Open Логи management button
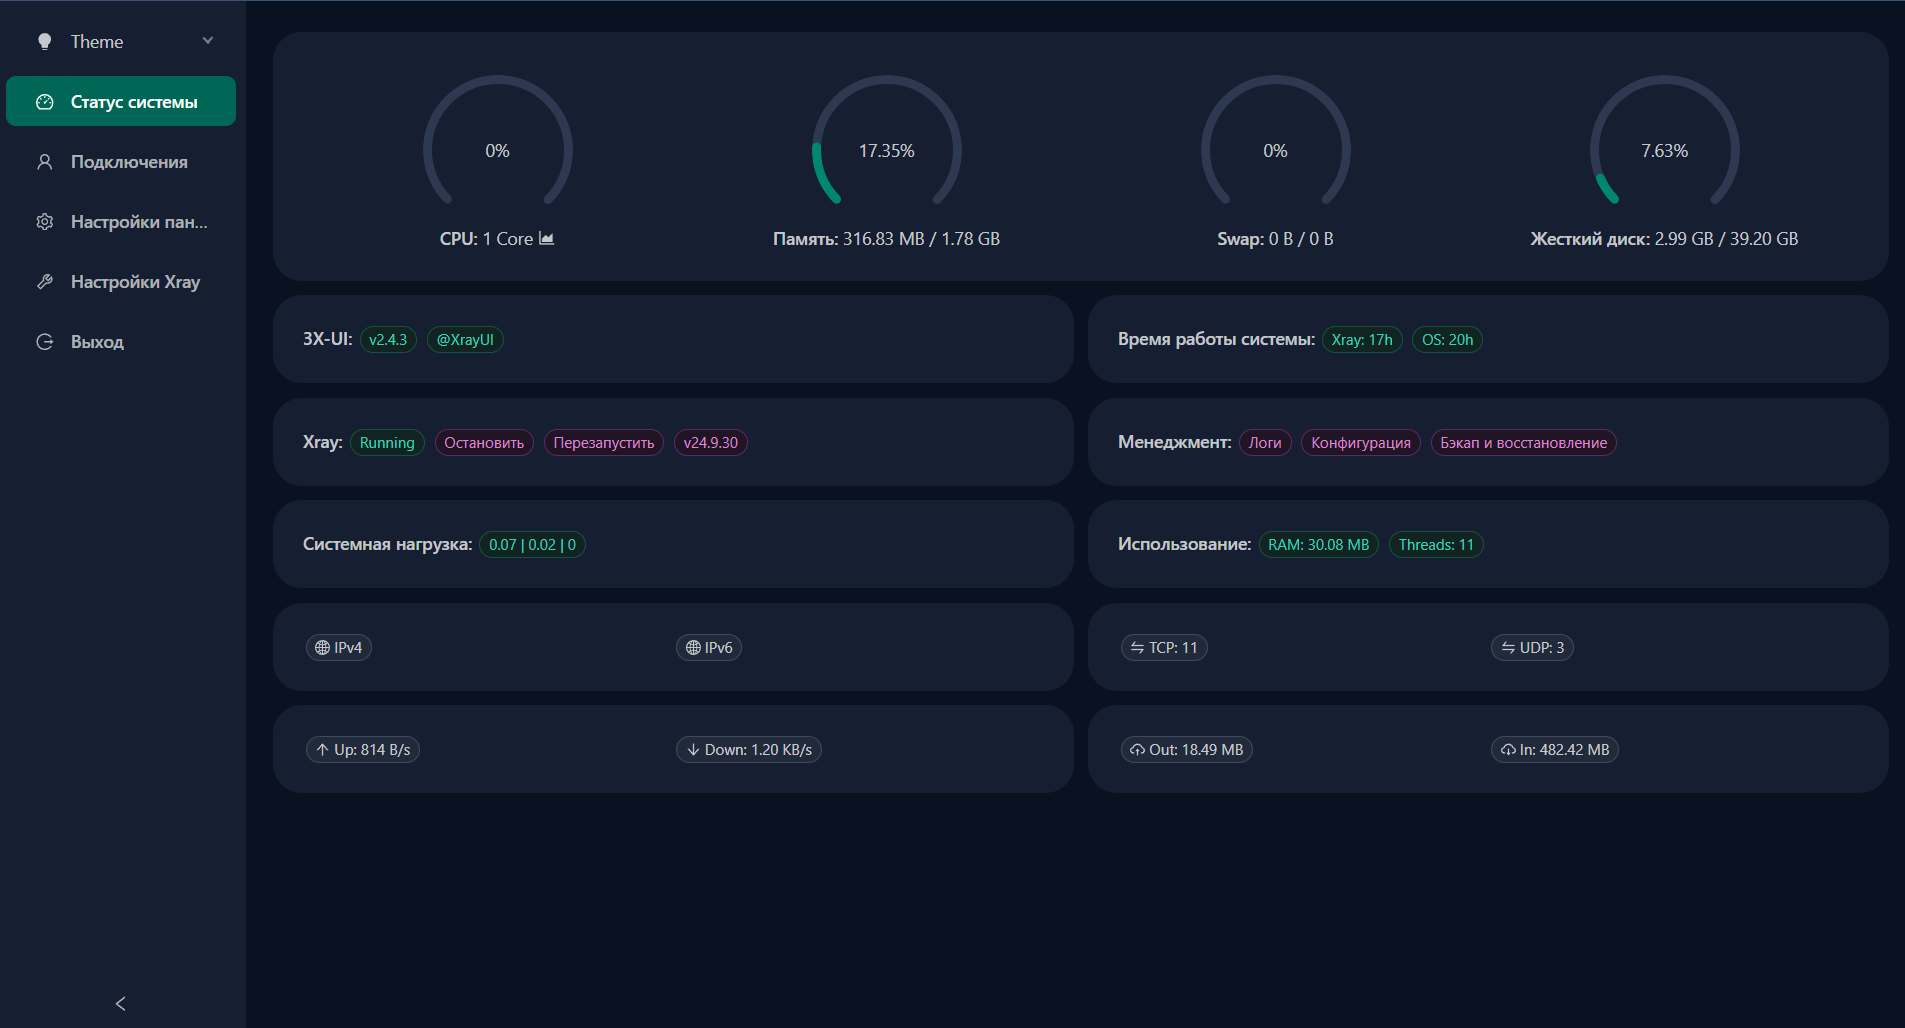Viewport: 1905px width, 1028px height. point(1265,442)
